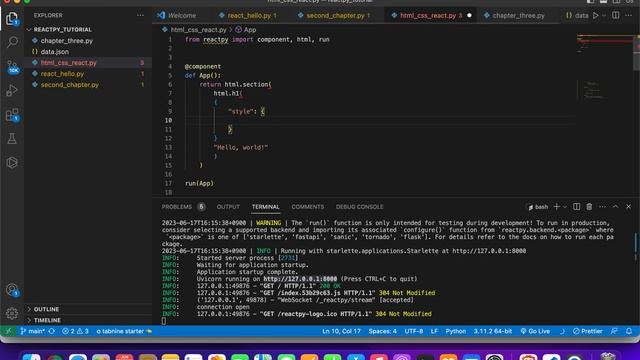
Task: Expand the TIMELINE section
Action: (x=47, y=320)
